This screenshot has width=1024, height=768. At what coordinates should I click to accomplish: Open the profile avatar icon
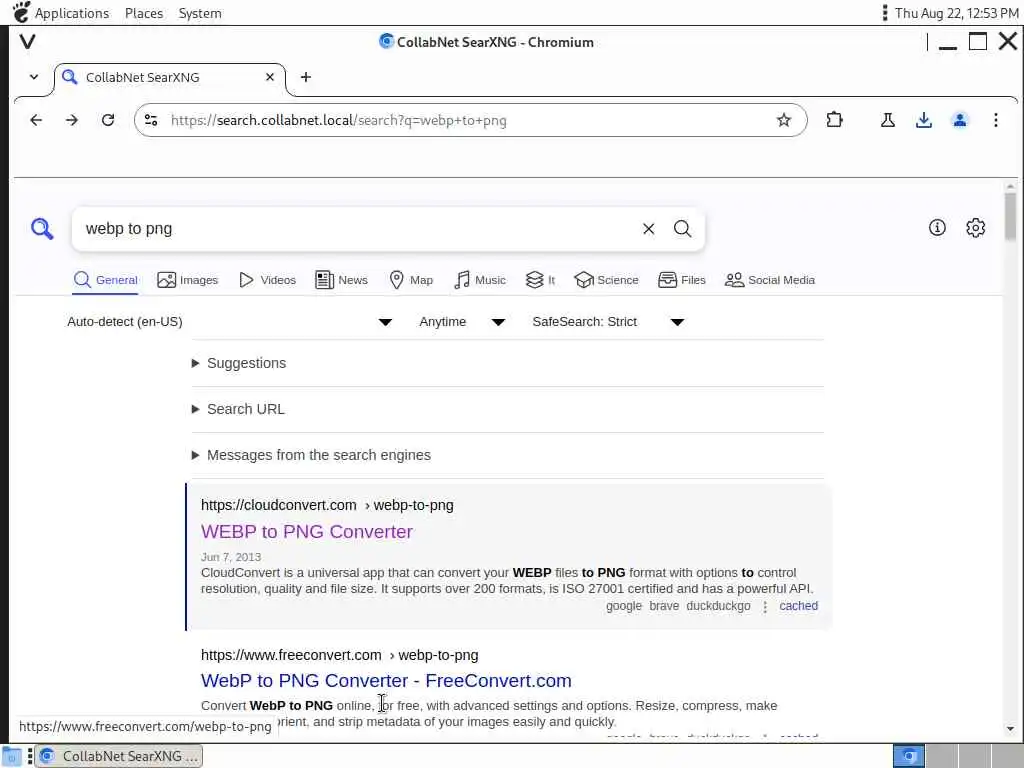click(x=960, y=120)
